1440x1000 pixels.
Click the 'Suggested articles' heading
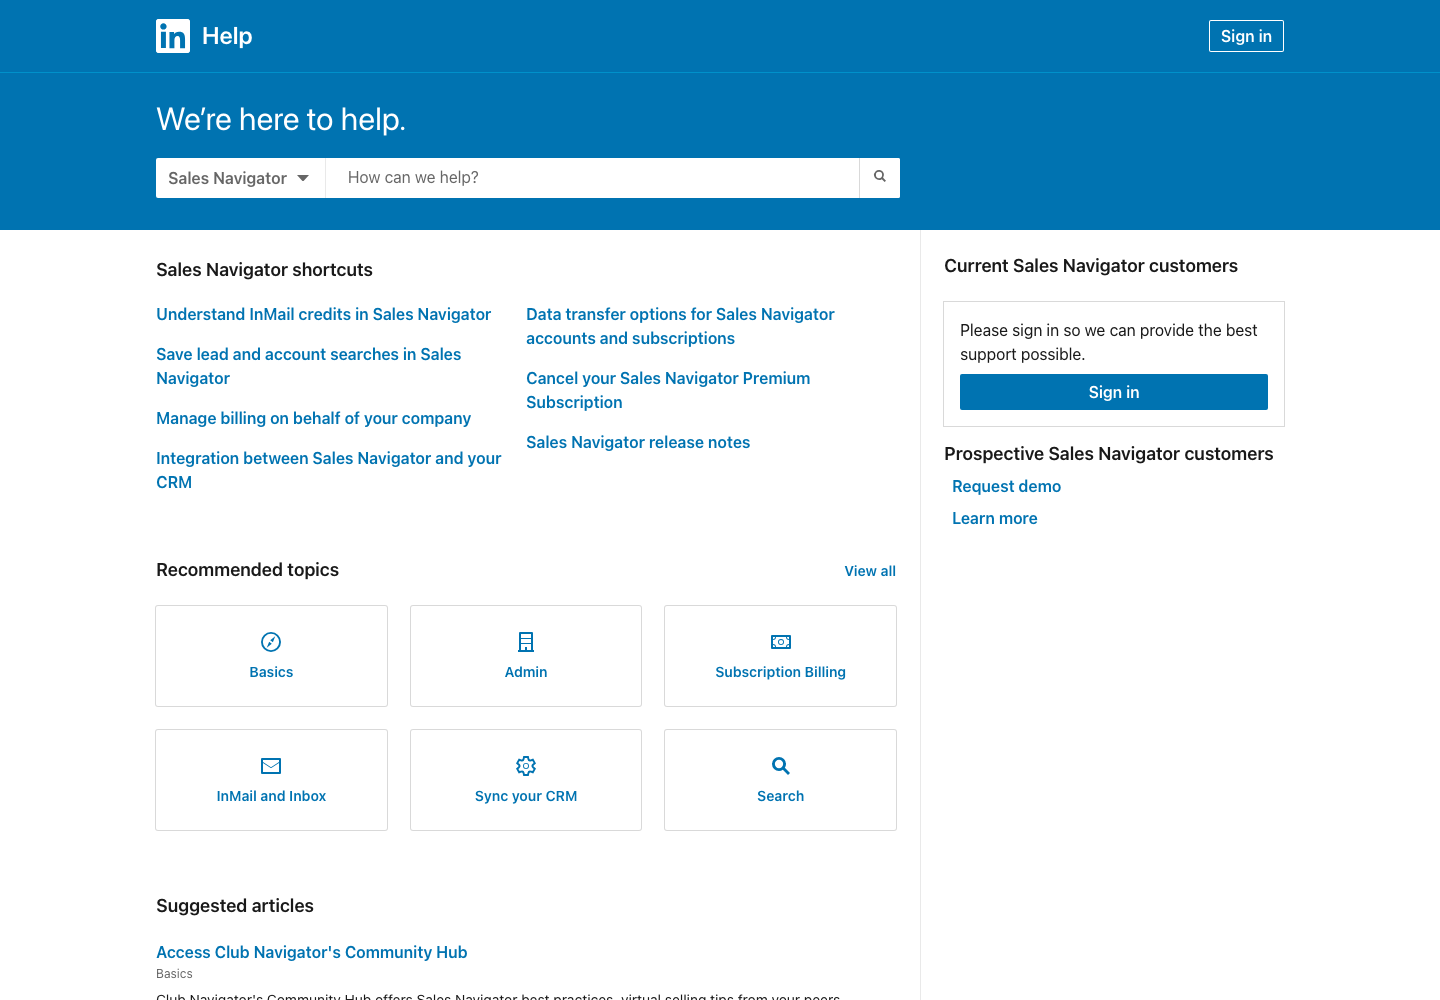pyautogui.click(x=235, y=906)
